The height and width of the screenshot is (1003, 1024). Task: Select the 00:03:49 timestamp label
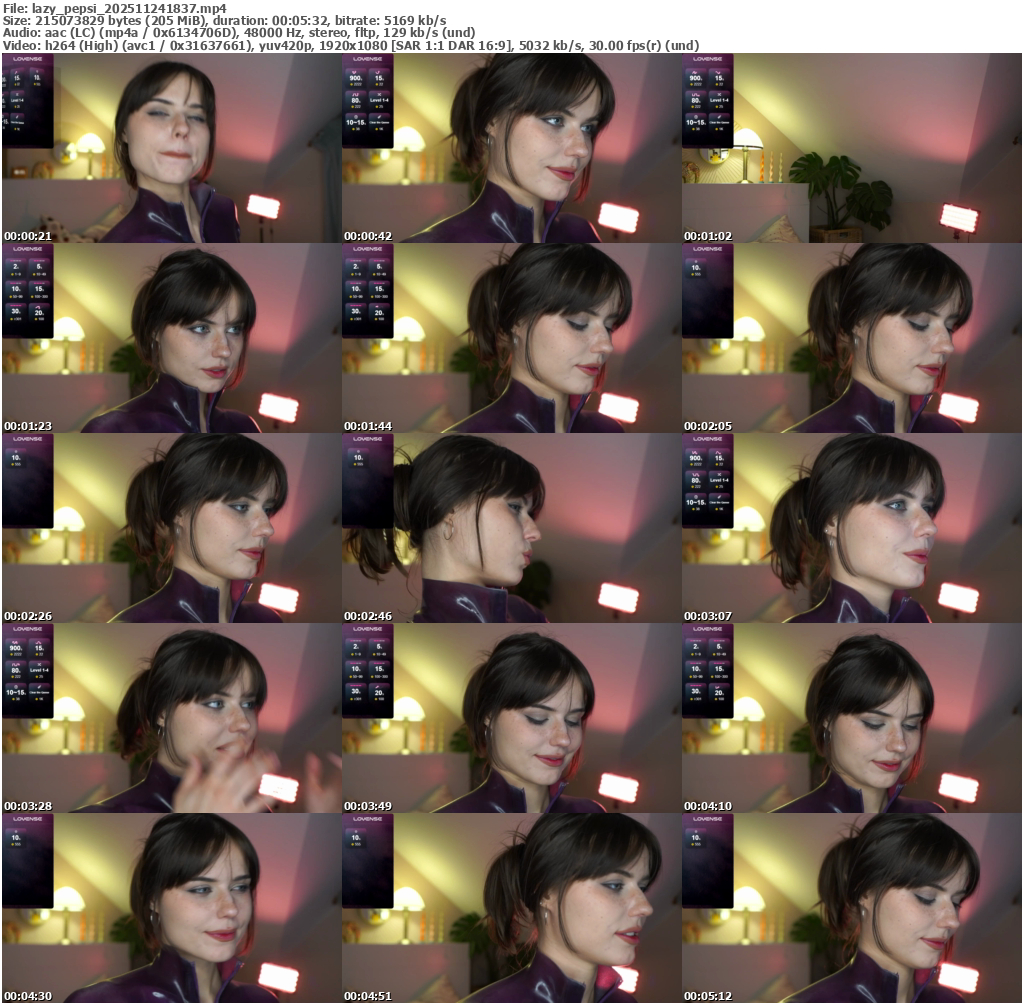coord(368,806)
